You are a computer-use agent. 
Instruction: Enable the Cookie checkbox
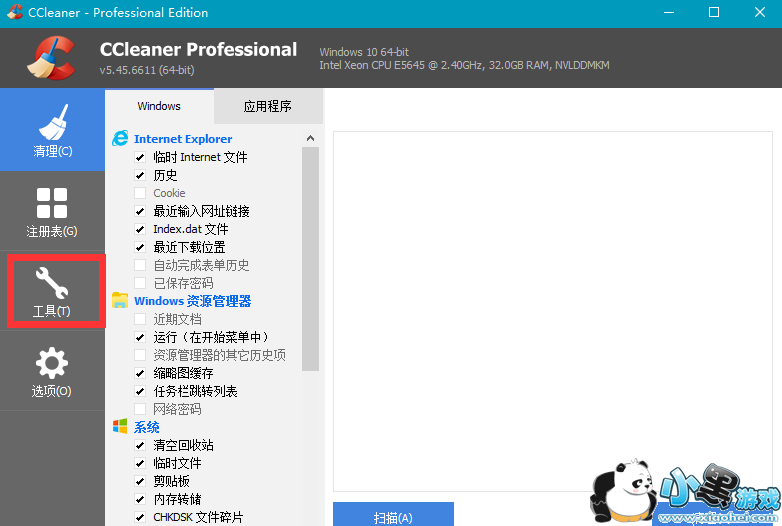pyautogui.click(x=140, y=193)
